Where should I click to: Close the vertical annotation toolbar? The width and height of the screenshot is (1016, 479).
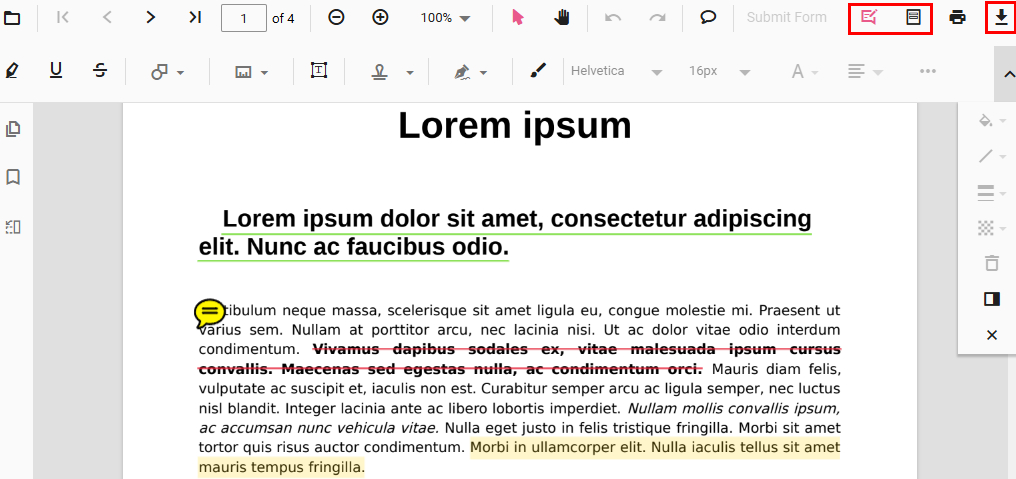[991, 335]
